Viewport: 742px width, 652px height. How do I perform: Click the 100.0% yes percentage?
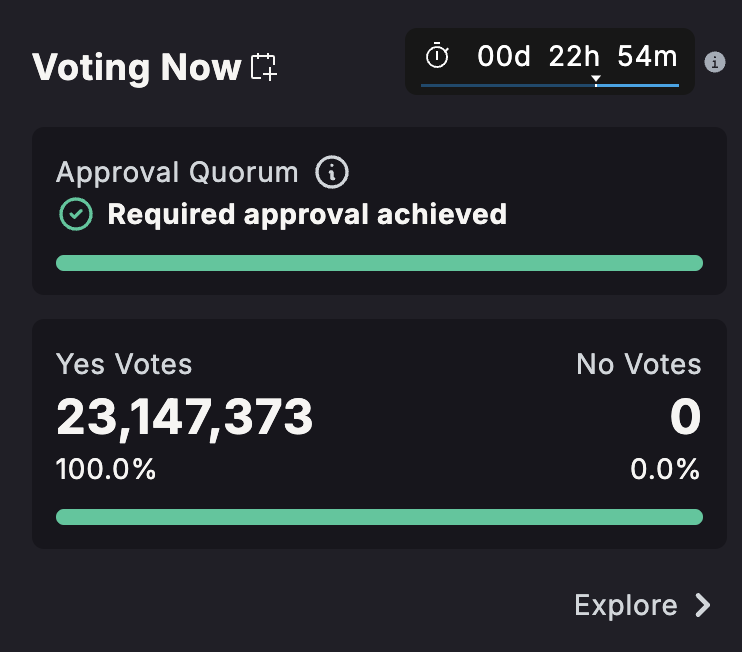(106, 469)
